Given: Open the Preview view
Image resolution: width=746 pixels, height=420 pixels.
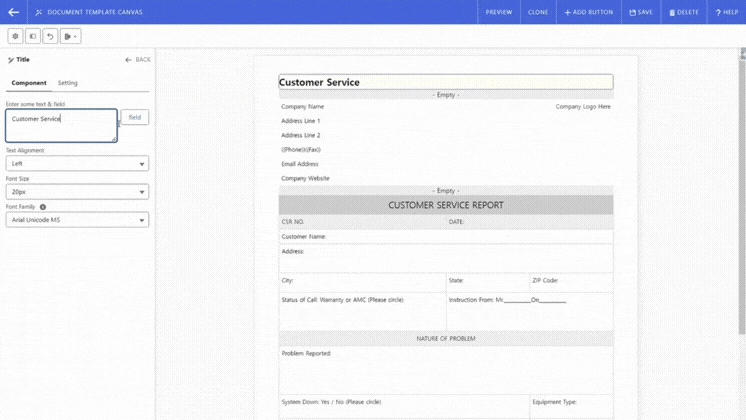Looking at the screenshot, I should tap(499, 12).
